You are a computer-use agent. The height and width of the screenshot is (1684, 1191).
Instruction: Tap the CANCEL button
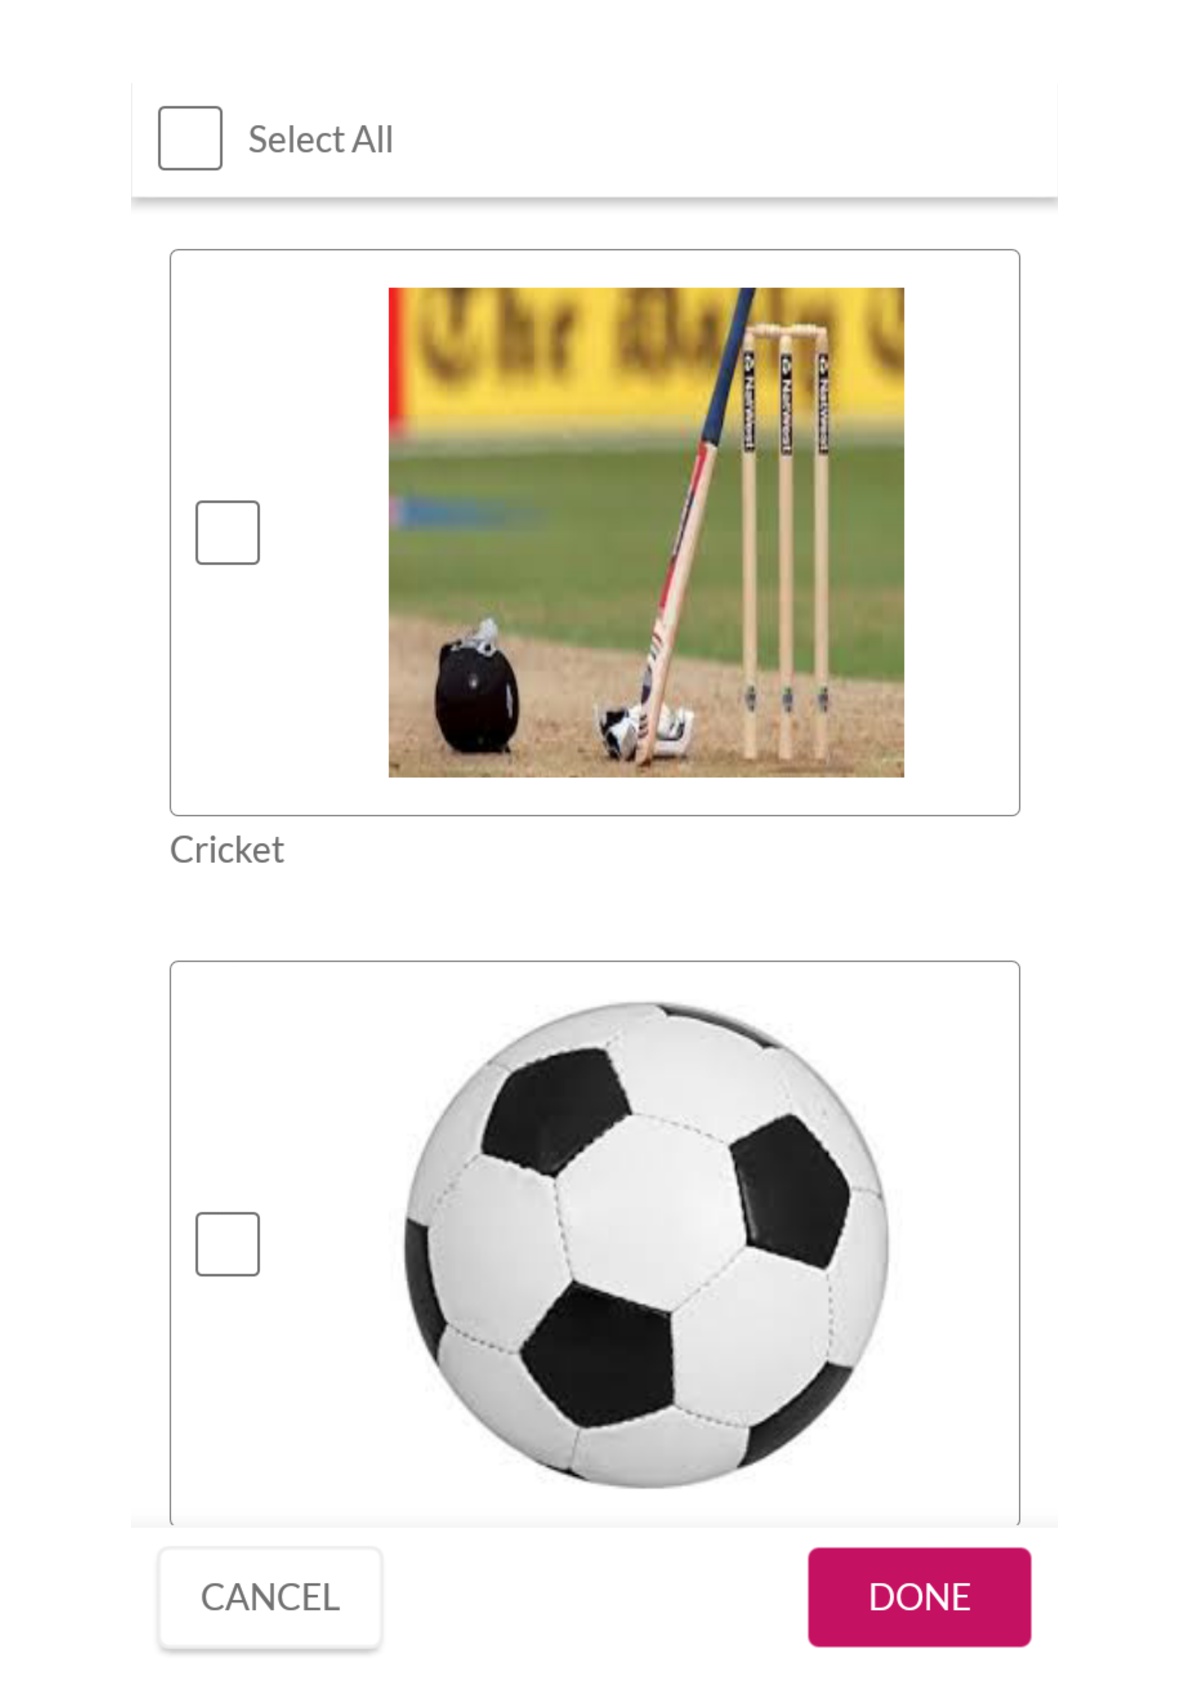(x=270, y=1597)
